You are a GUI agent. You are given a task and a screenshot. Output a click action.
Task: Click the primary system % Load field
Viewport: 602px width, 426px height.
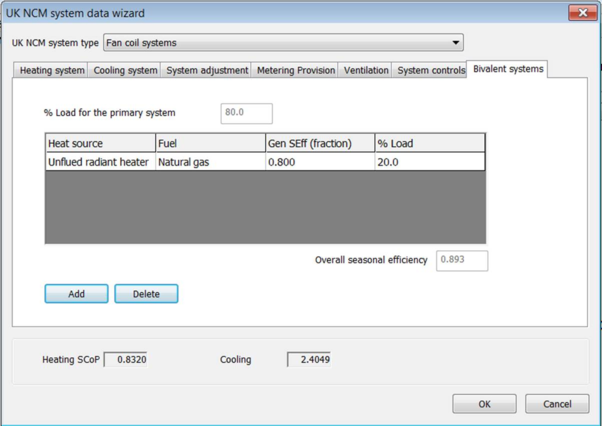[246, 112]
